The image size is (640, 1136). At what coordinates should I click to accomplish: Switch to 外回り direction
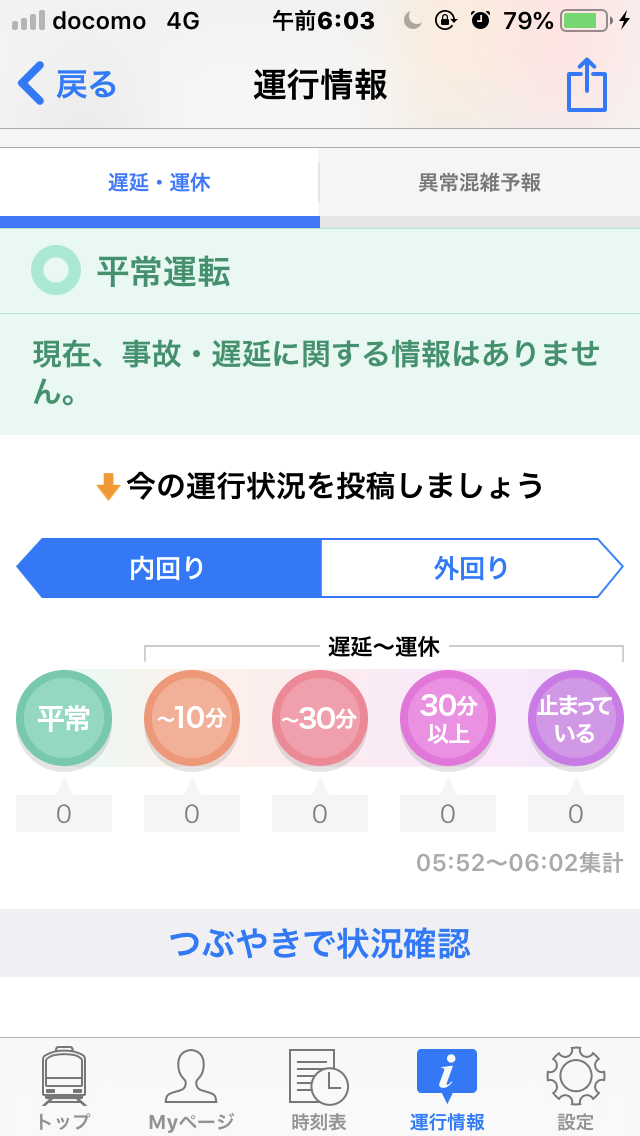coord(471,568)
